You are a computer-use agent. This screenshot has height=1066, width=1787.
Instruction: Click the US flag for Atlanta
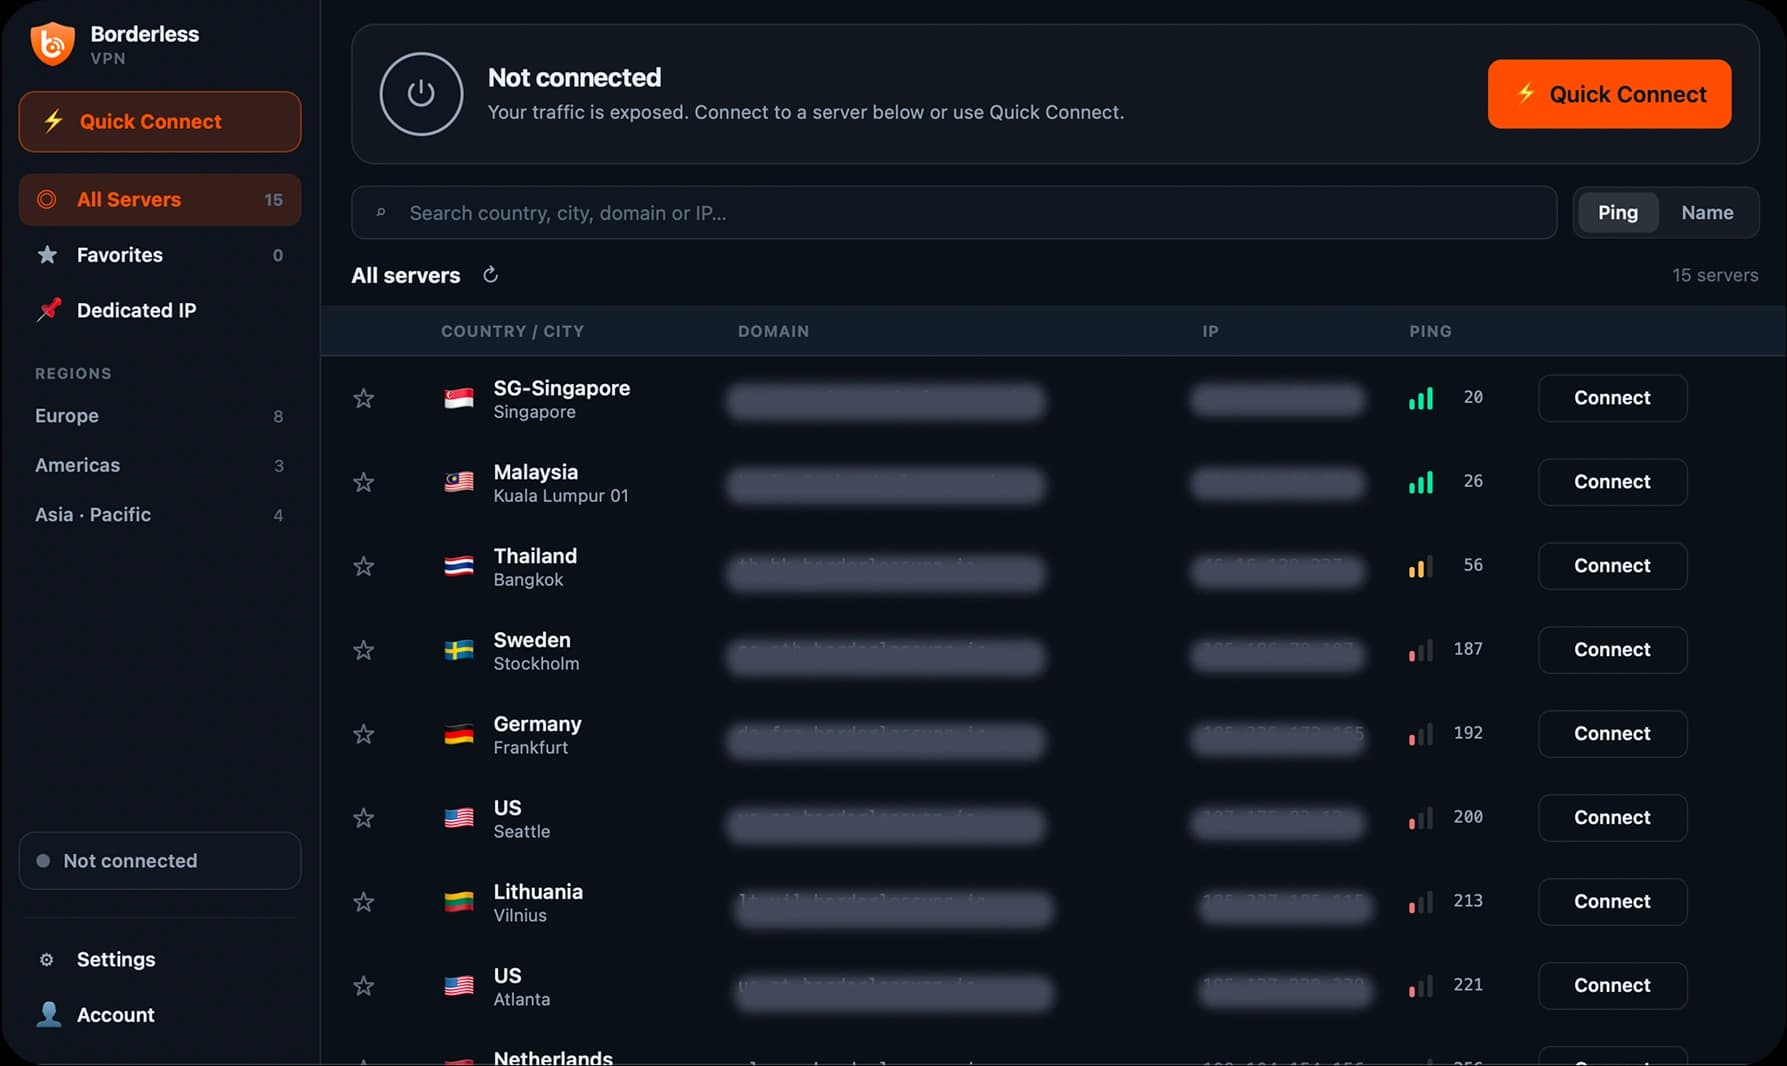click(x=459, y=986)
